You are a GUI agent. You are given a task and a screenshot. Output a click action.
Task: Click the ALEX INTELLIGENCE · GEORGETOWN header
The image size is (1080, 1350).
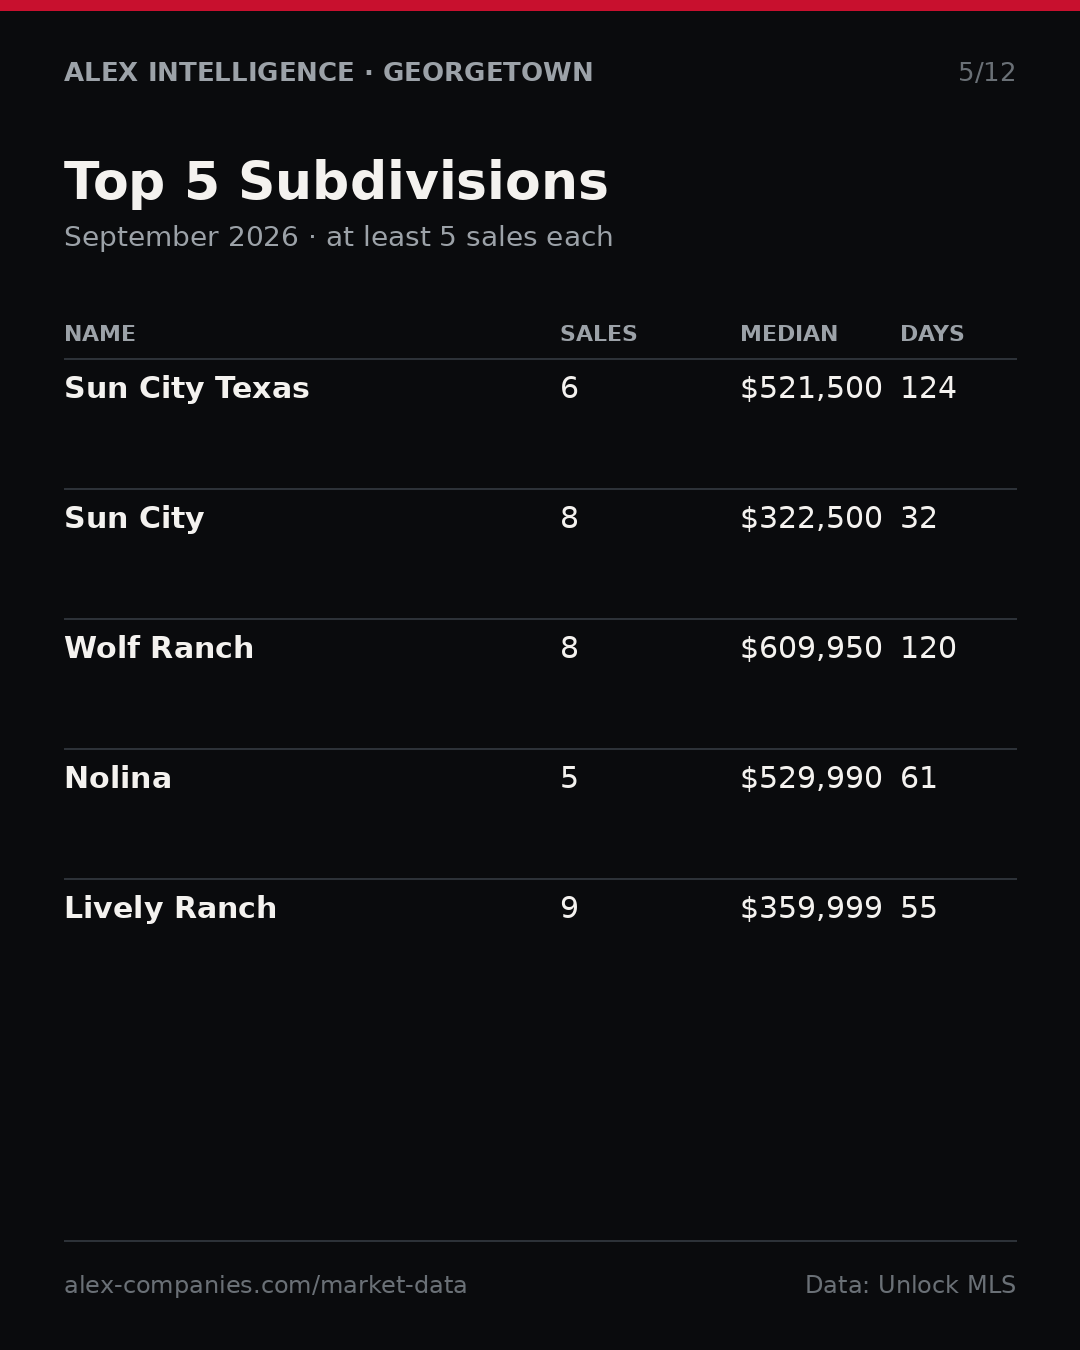pyautogui.click(x=329, y=73)
